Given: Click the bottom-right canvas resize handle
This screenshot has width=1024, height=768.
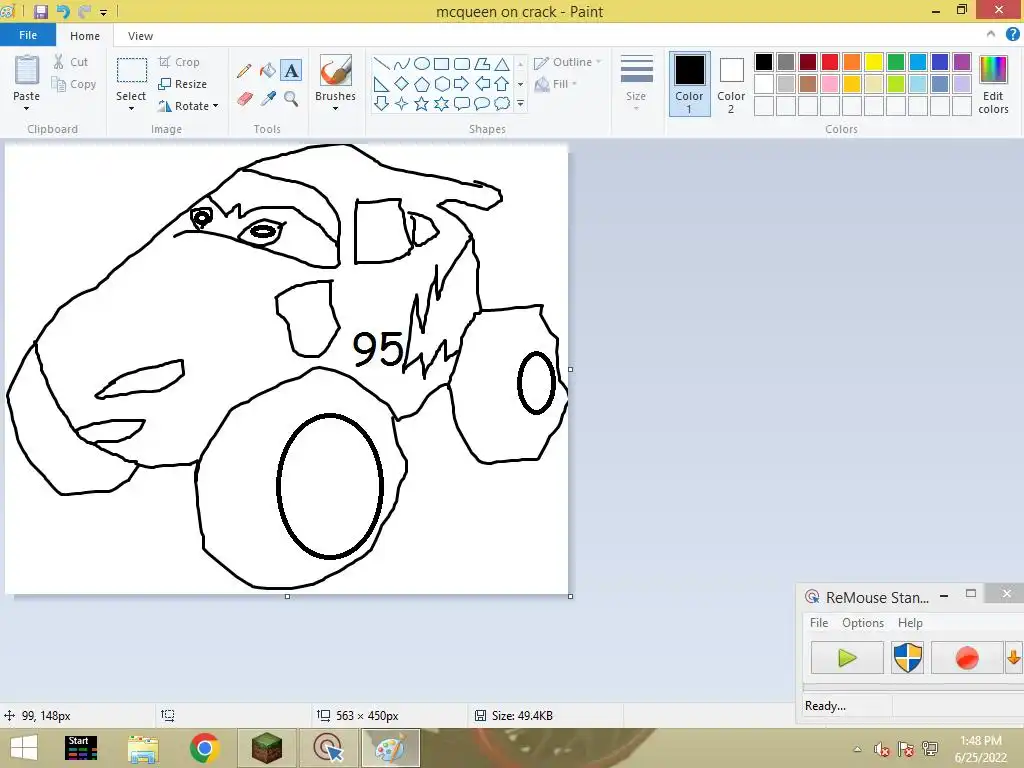Looking at the screenshot, I should pyautogui.click(x=570, y=596).
